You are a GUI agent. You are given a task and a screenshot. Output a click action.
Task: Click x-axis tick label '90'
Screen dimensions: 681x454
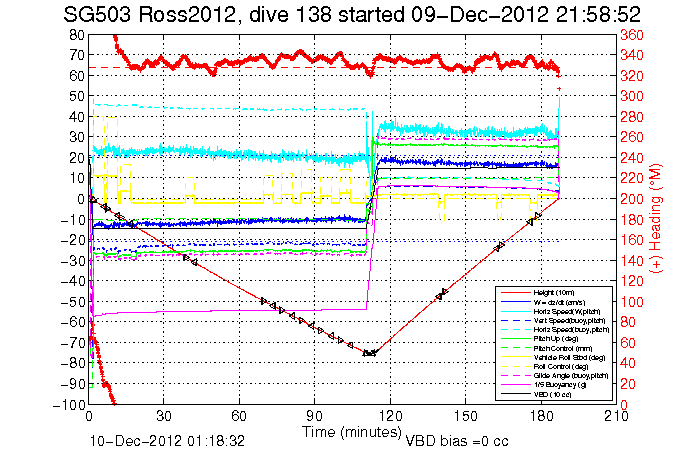314,416
